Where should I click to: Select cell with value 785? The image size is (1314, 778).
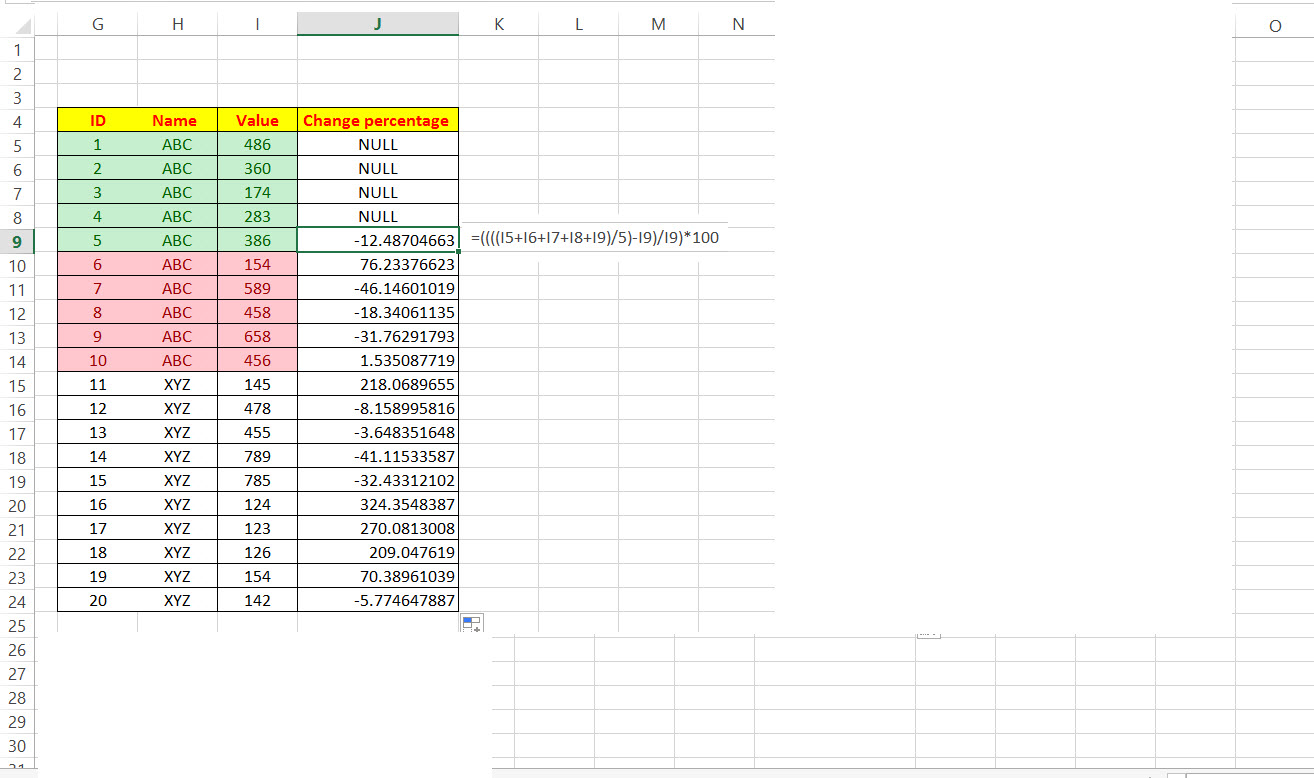(x=257, y=480)
